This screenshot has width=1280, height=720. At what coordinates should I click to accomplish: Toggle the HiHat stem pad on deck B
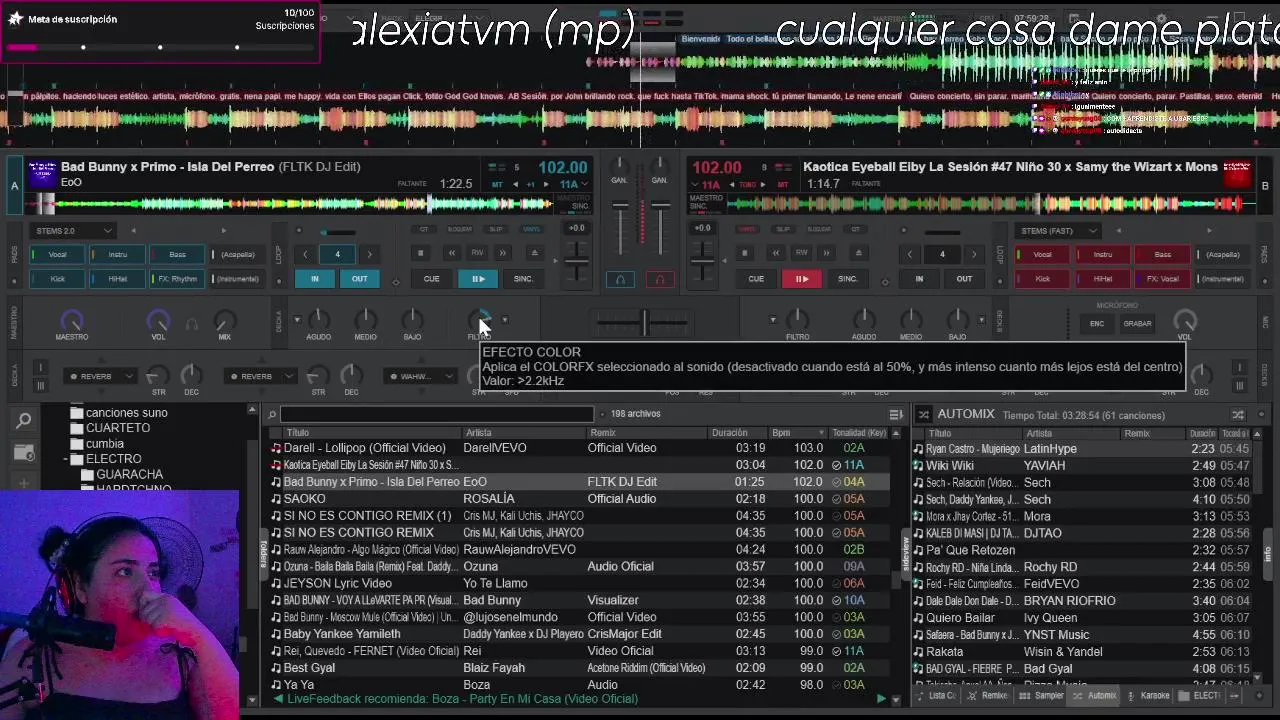click(1103, 279)
